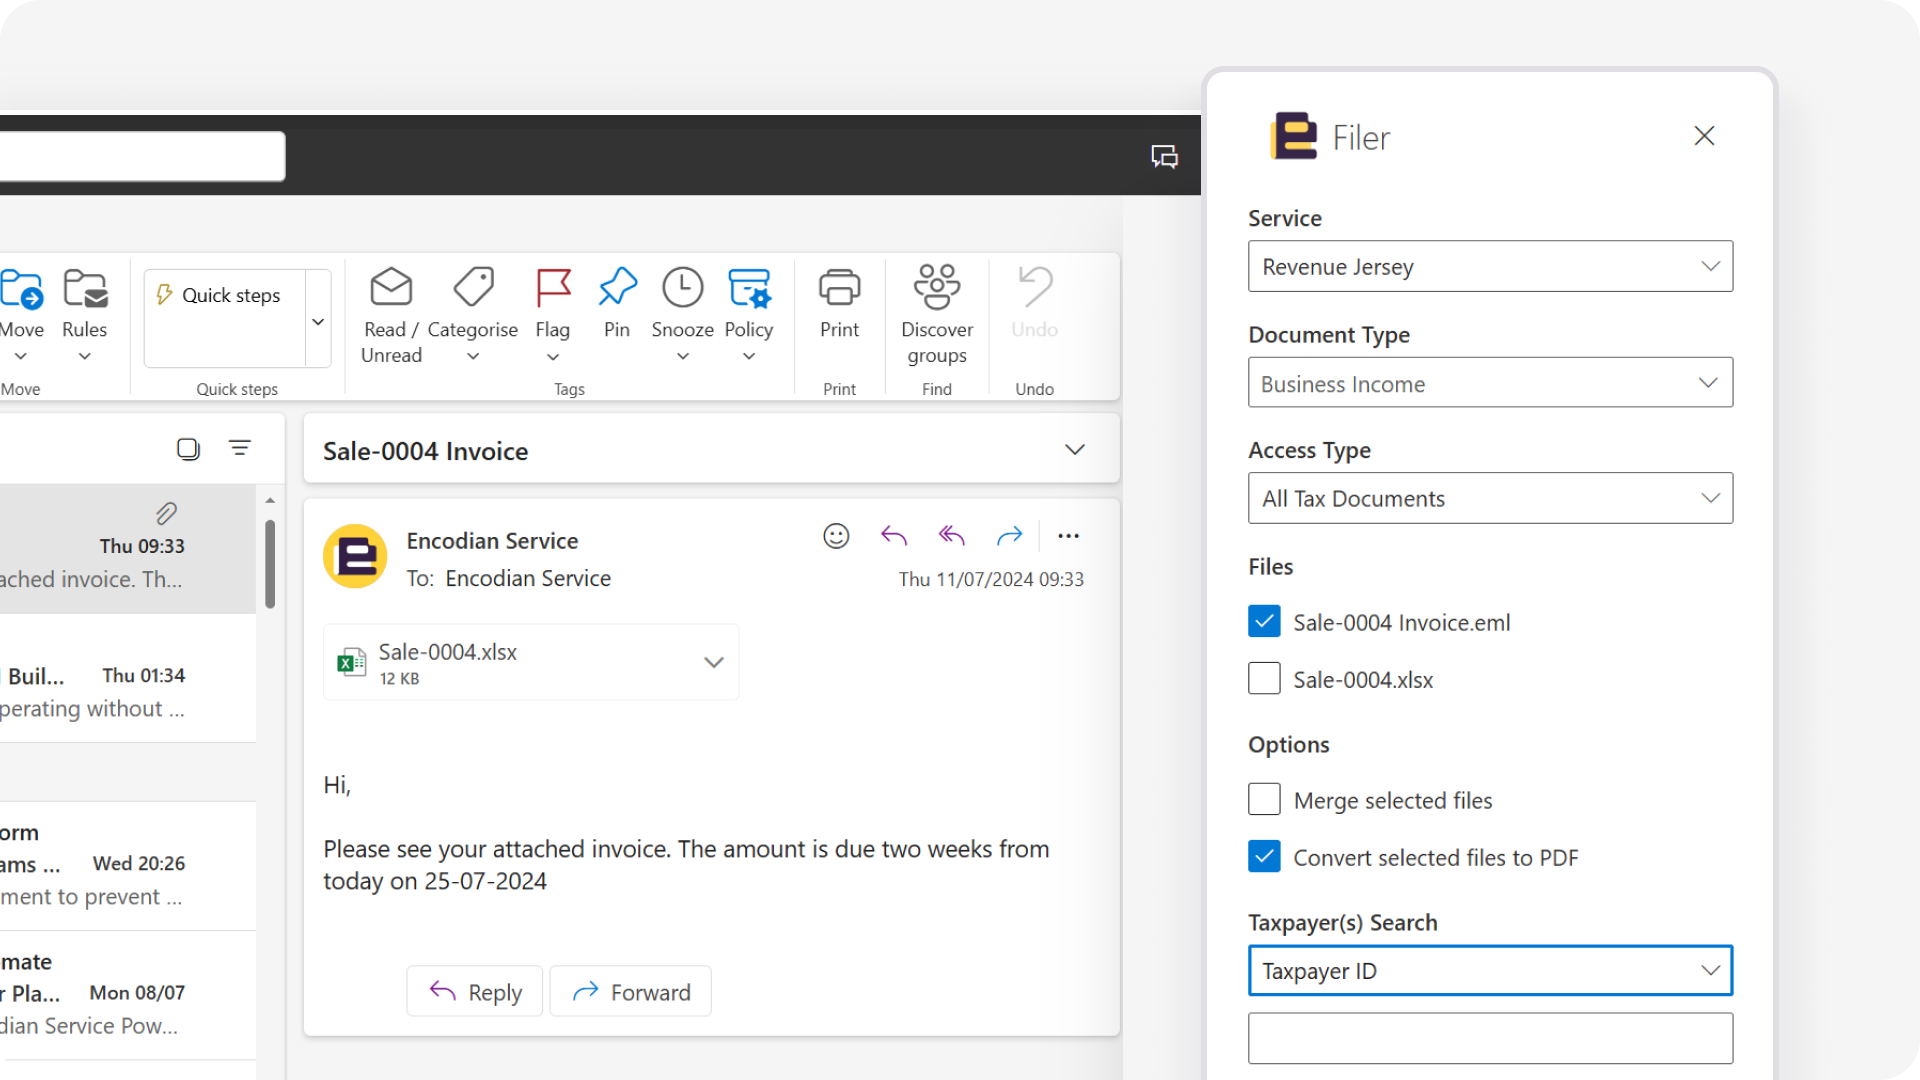Enable Merge selected files option
Screen dimensions: 1920x1080
[x=1264, y=800]
